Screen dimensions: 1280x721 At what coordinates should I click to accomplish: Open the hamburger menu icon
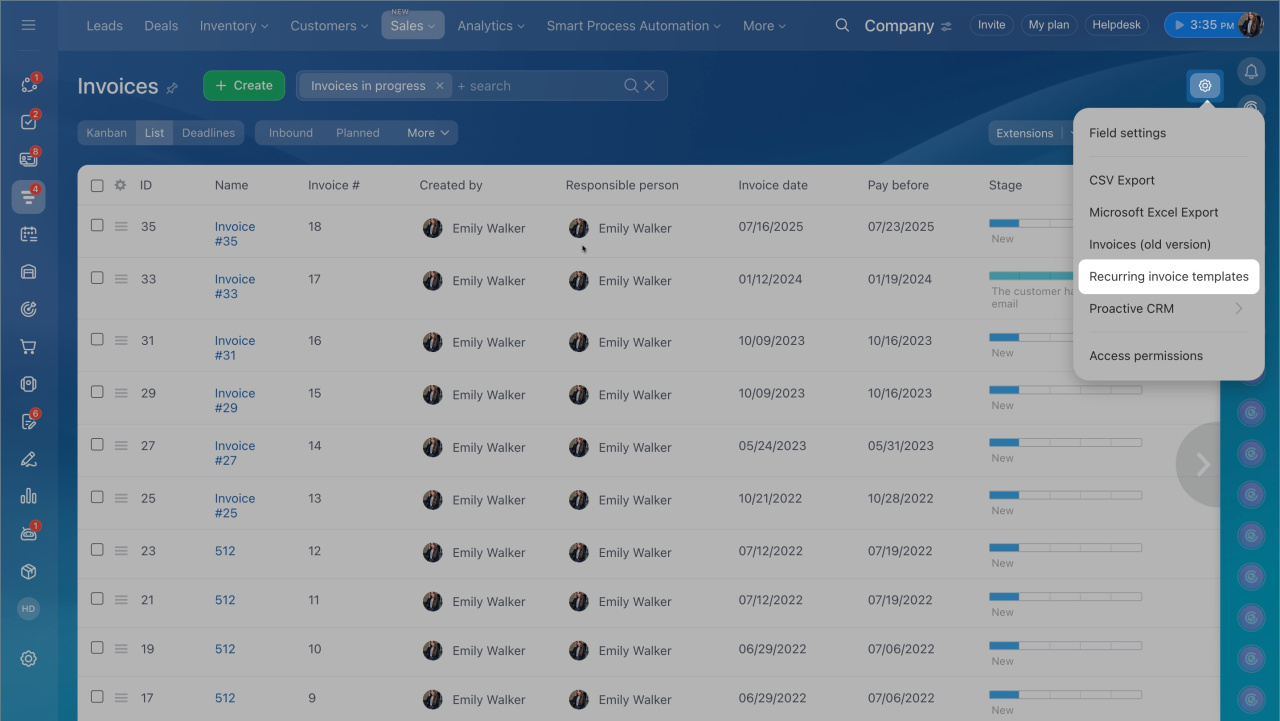[x=28, y=25]
